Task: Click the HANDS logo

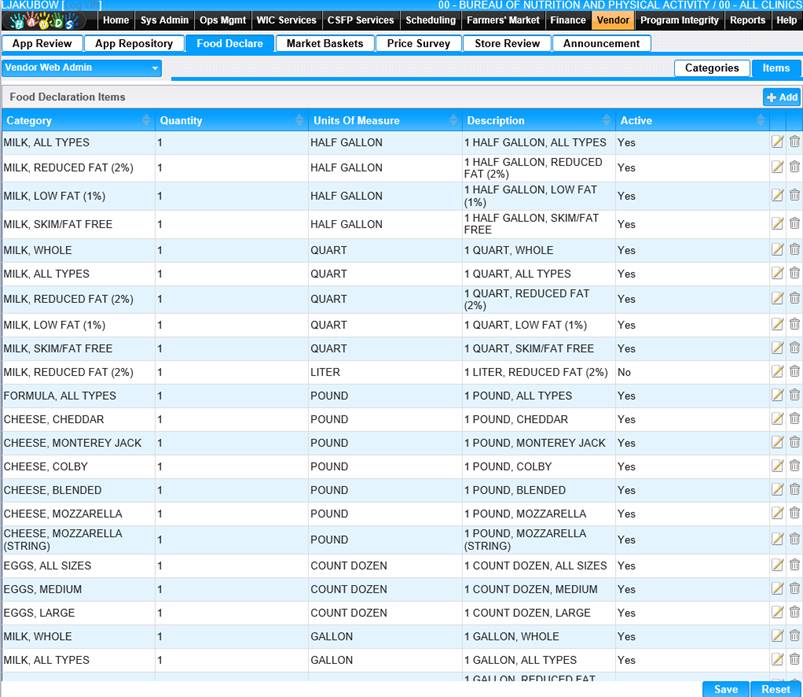Action: (45, 21)
